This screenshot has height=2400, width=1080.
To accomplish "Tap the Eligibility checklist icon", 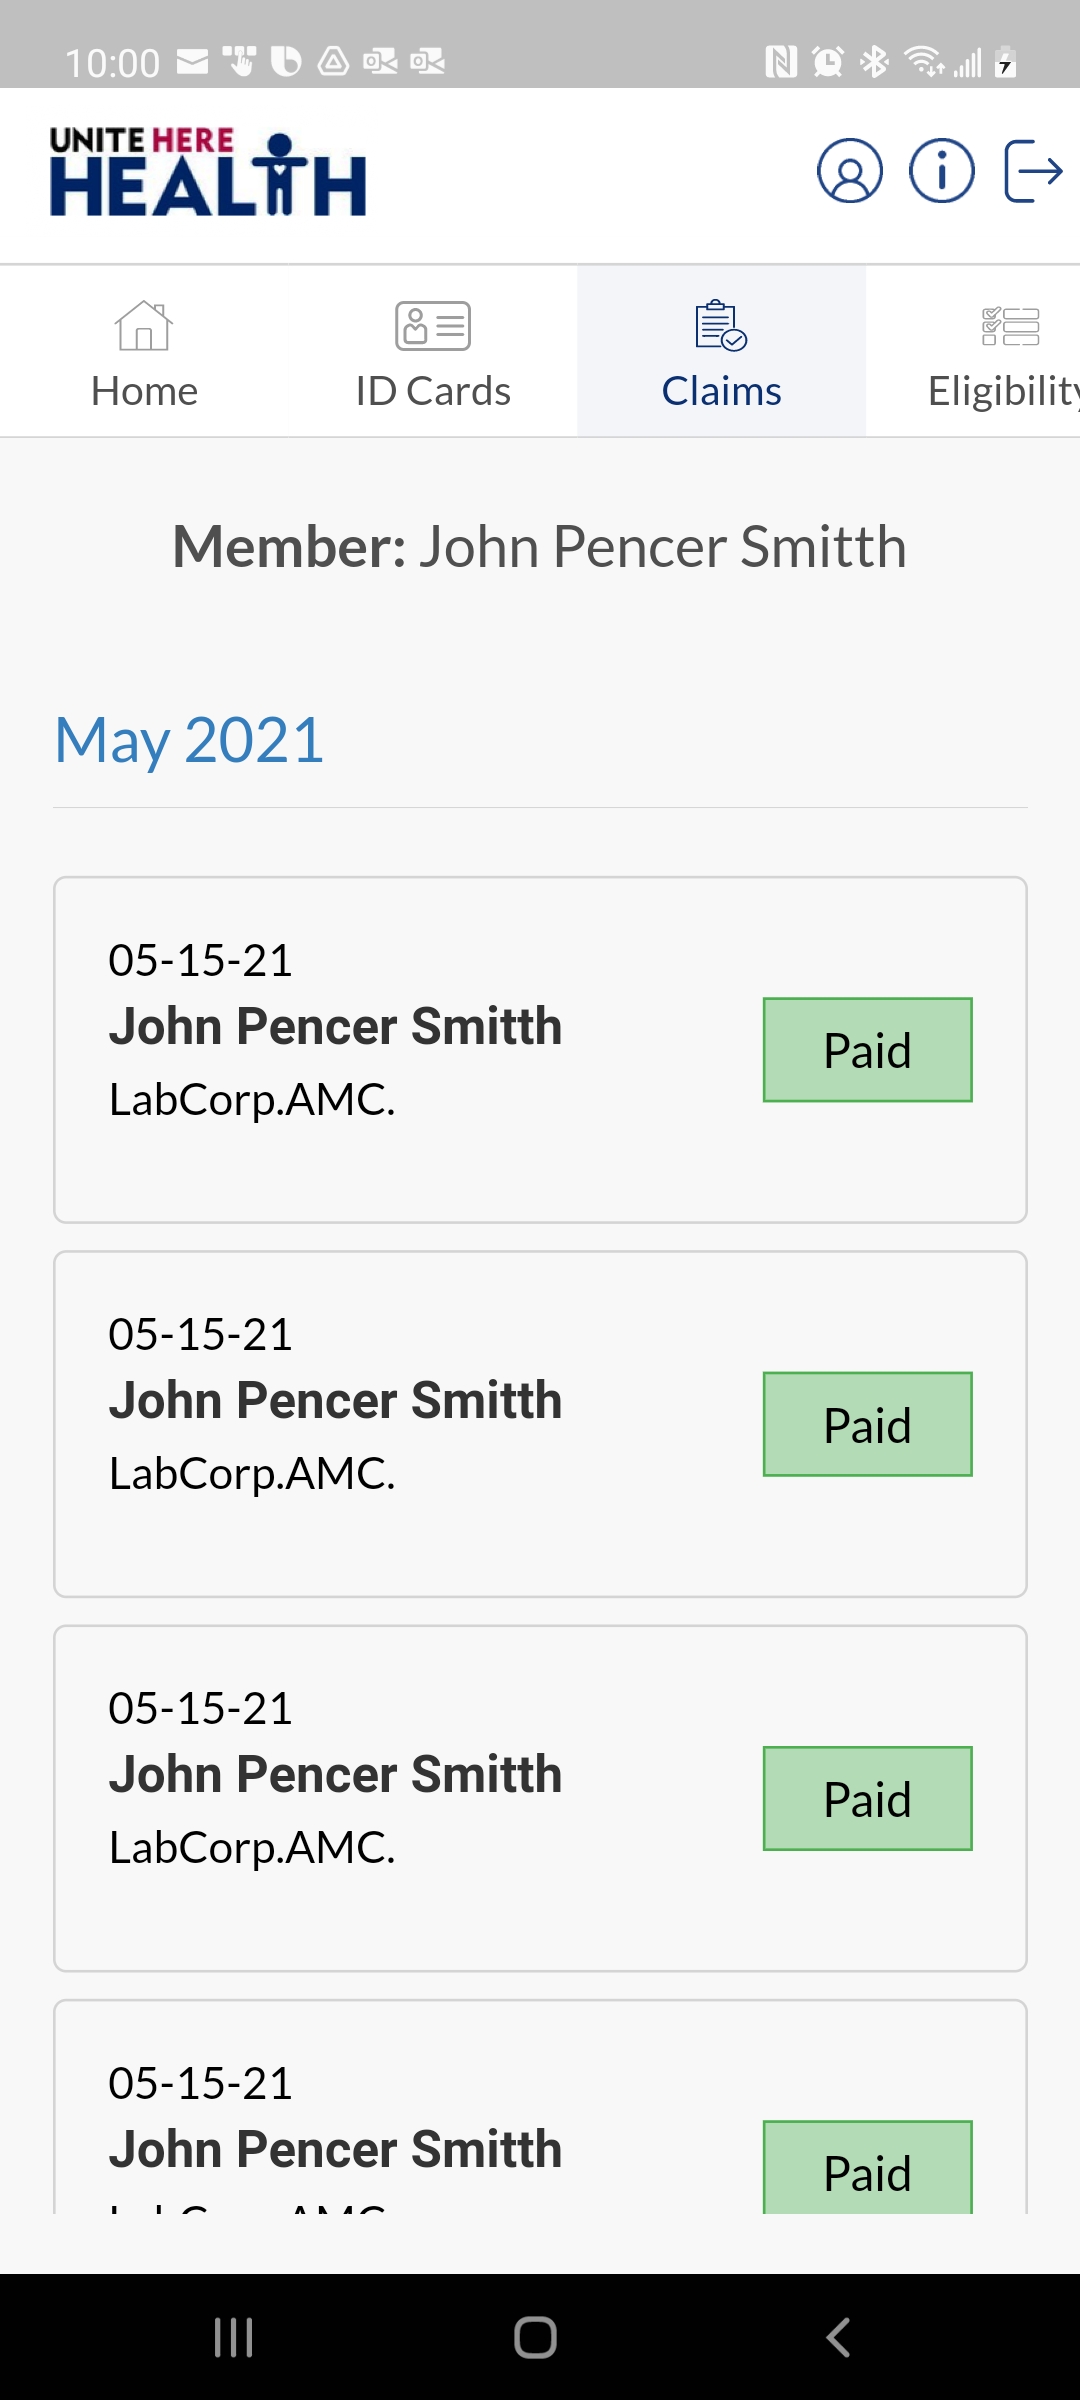I will (x=1010, y=326).
